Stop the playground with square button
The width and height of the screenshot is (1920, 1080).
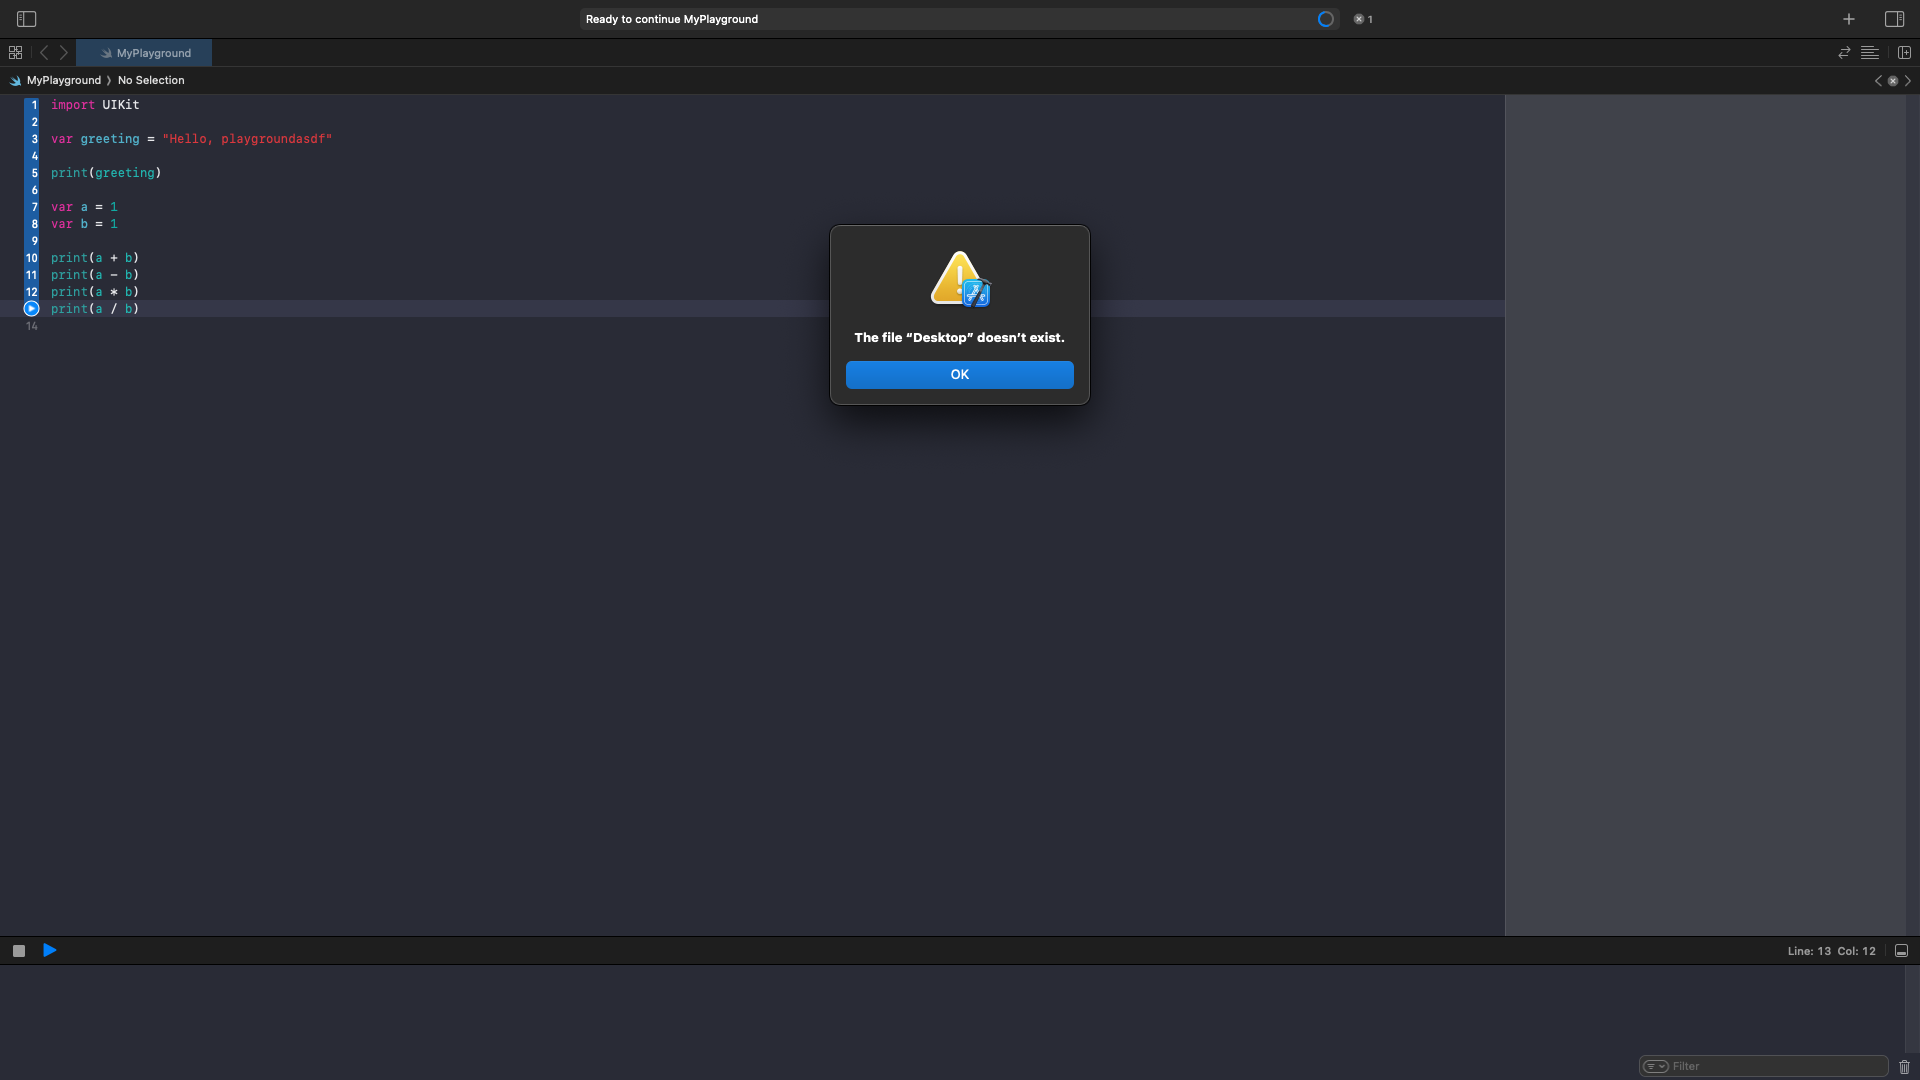(19, 951)
